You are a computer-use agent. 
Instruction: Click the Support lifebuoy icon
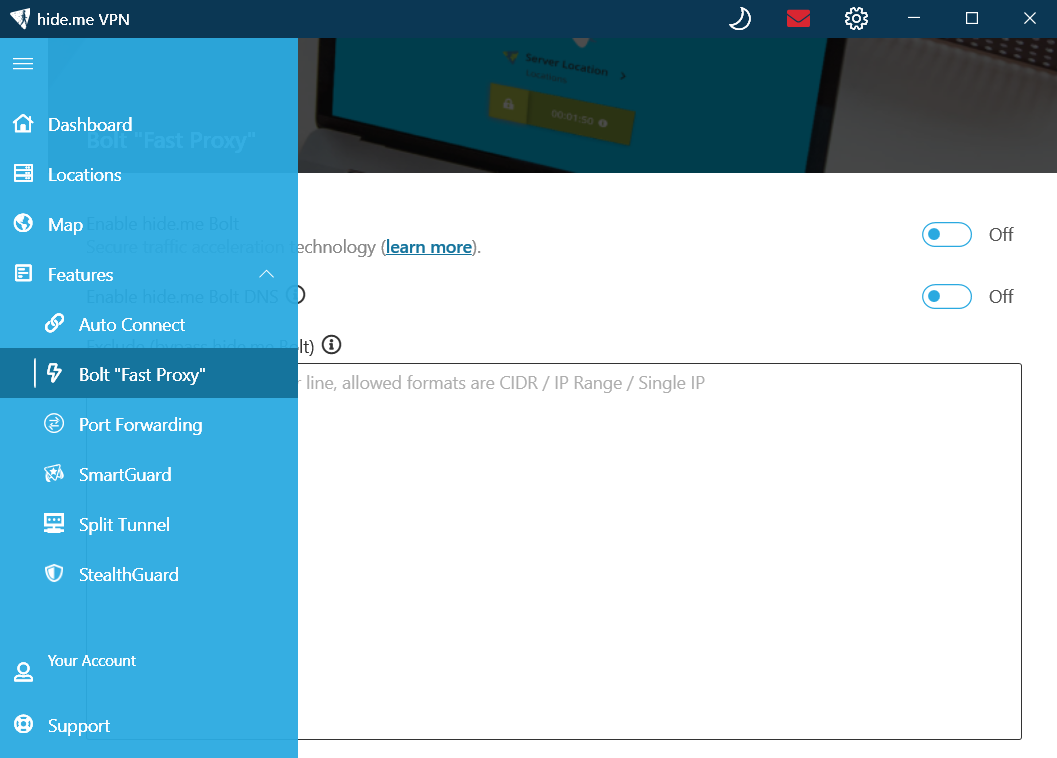pyautogui.click(x=24, y=724)
